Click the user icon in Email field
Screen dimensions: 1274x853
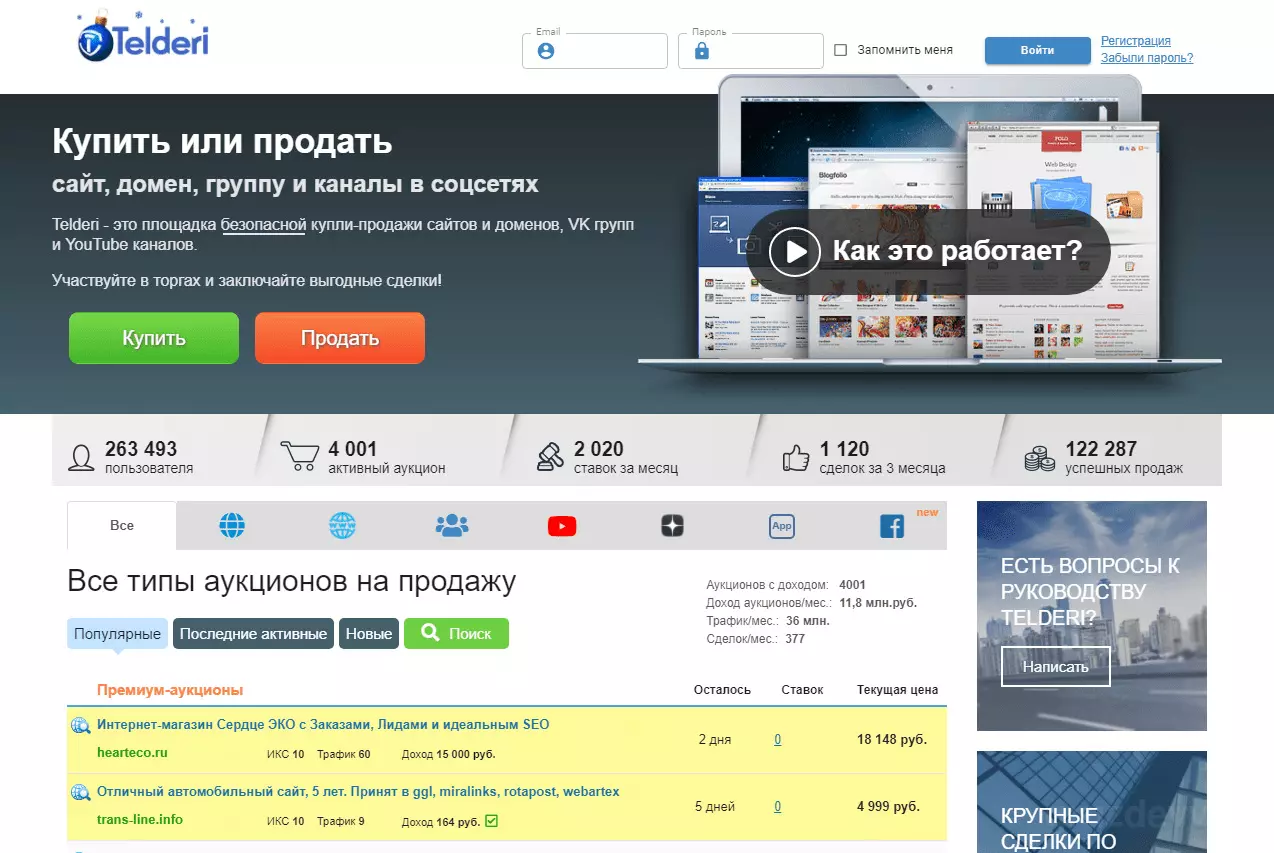click(x=546, y=51)
